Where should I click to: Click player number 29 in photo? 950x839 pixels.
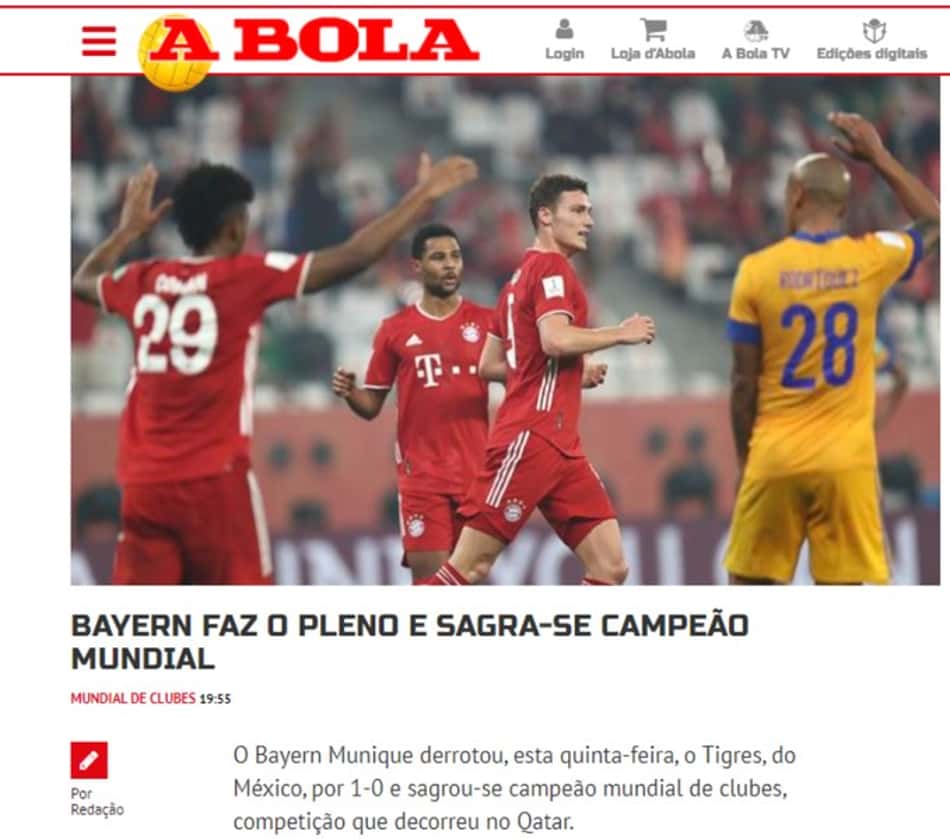(x=176, y=333)
